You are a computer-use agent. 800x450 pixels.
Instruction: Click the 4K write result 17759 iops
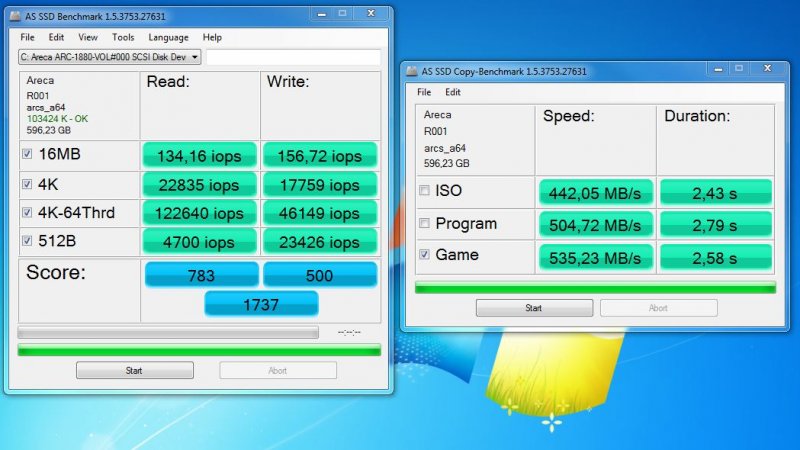tap(320, 185)
